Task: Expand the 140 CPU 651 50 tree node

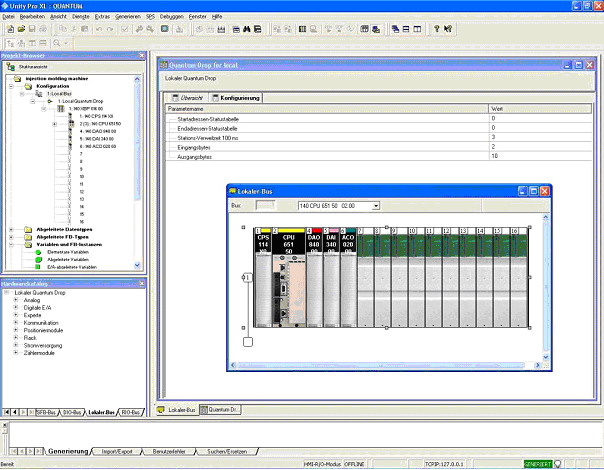Action: (55, 124)
